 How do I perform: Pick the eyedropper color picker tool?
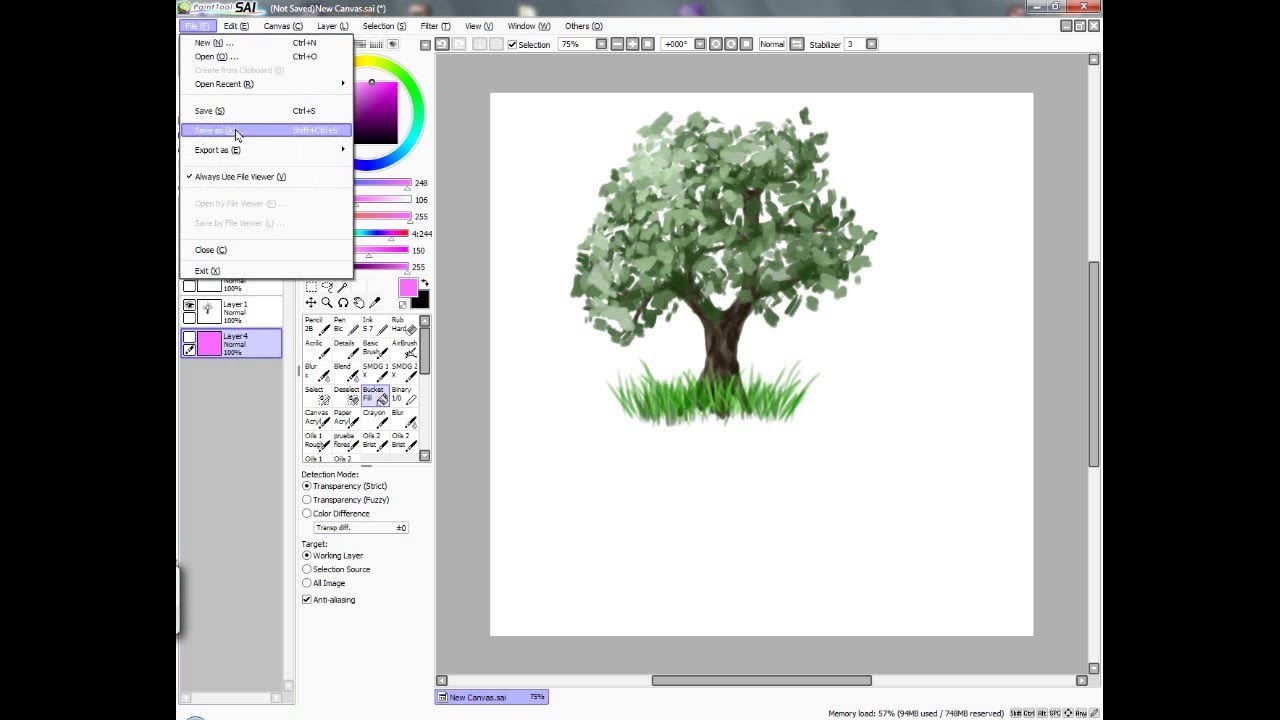pyautogui.click(x=375, y=303)
